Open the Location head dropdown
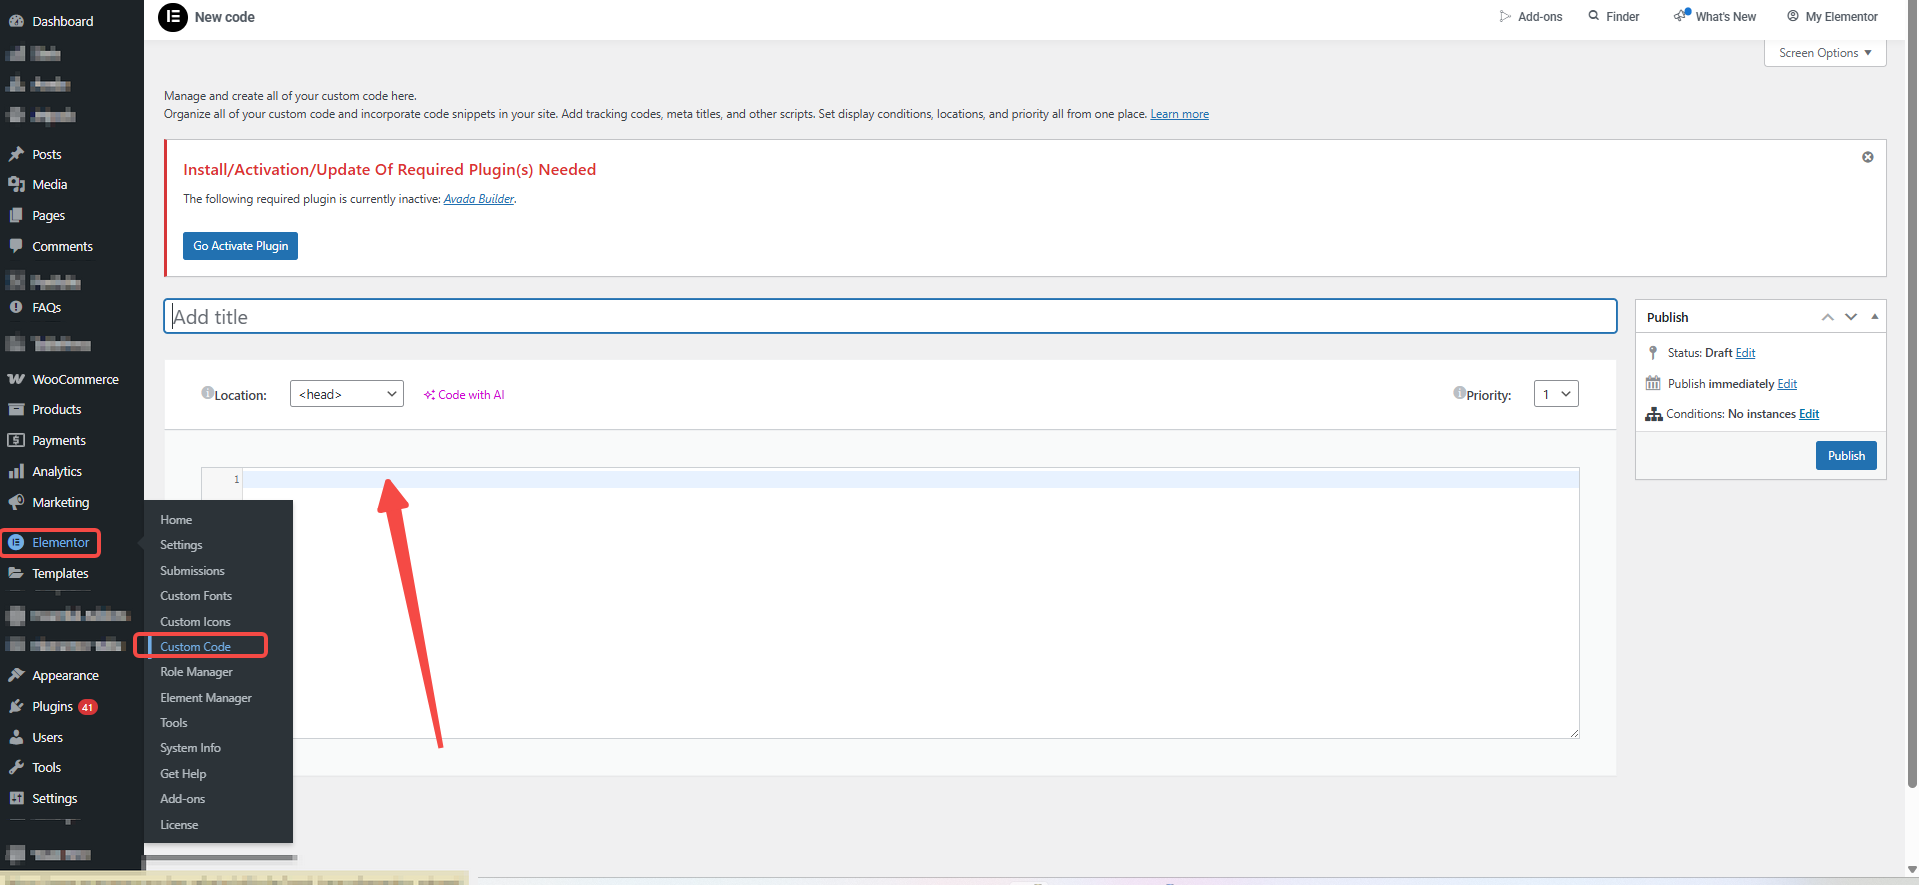This screenshot has height=885, width=1919. pyautogui.click(x=347, y=394)
